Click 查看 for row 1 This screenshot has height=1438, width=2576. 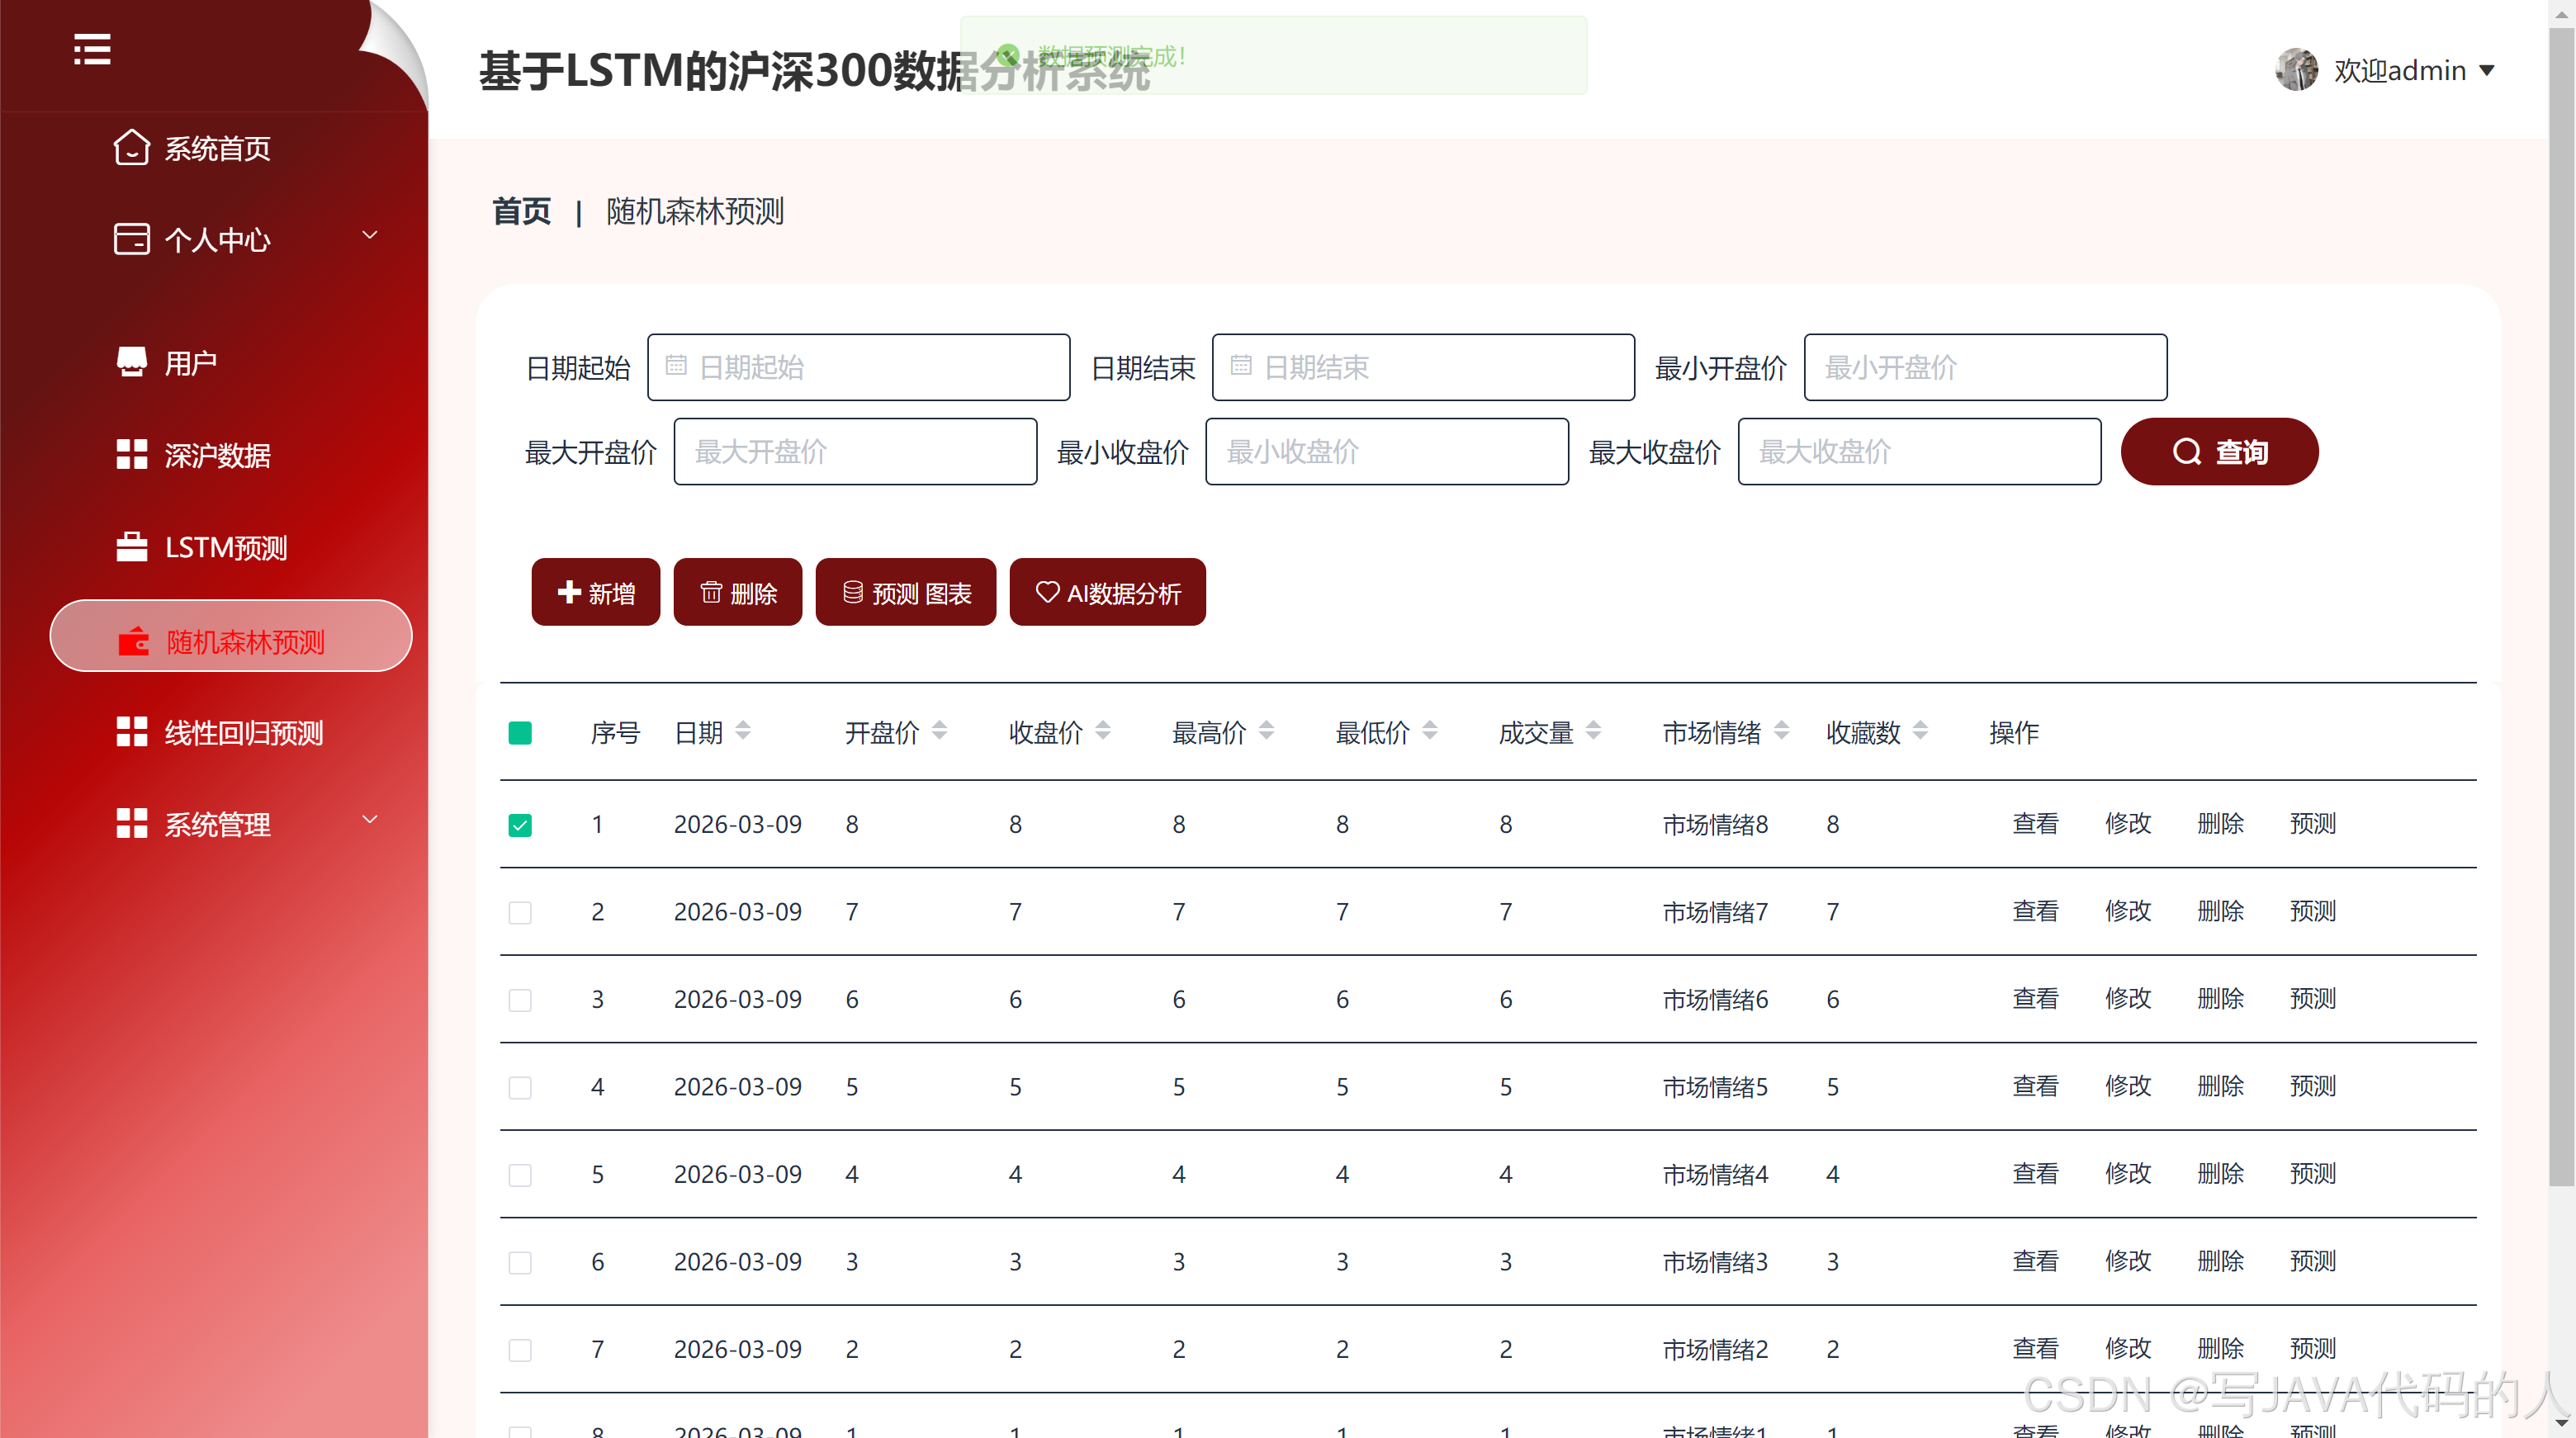[x=2035, y=823]
